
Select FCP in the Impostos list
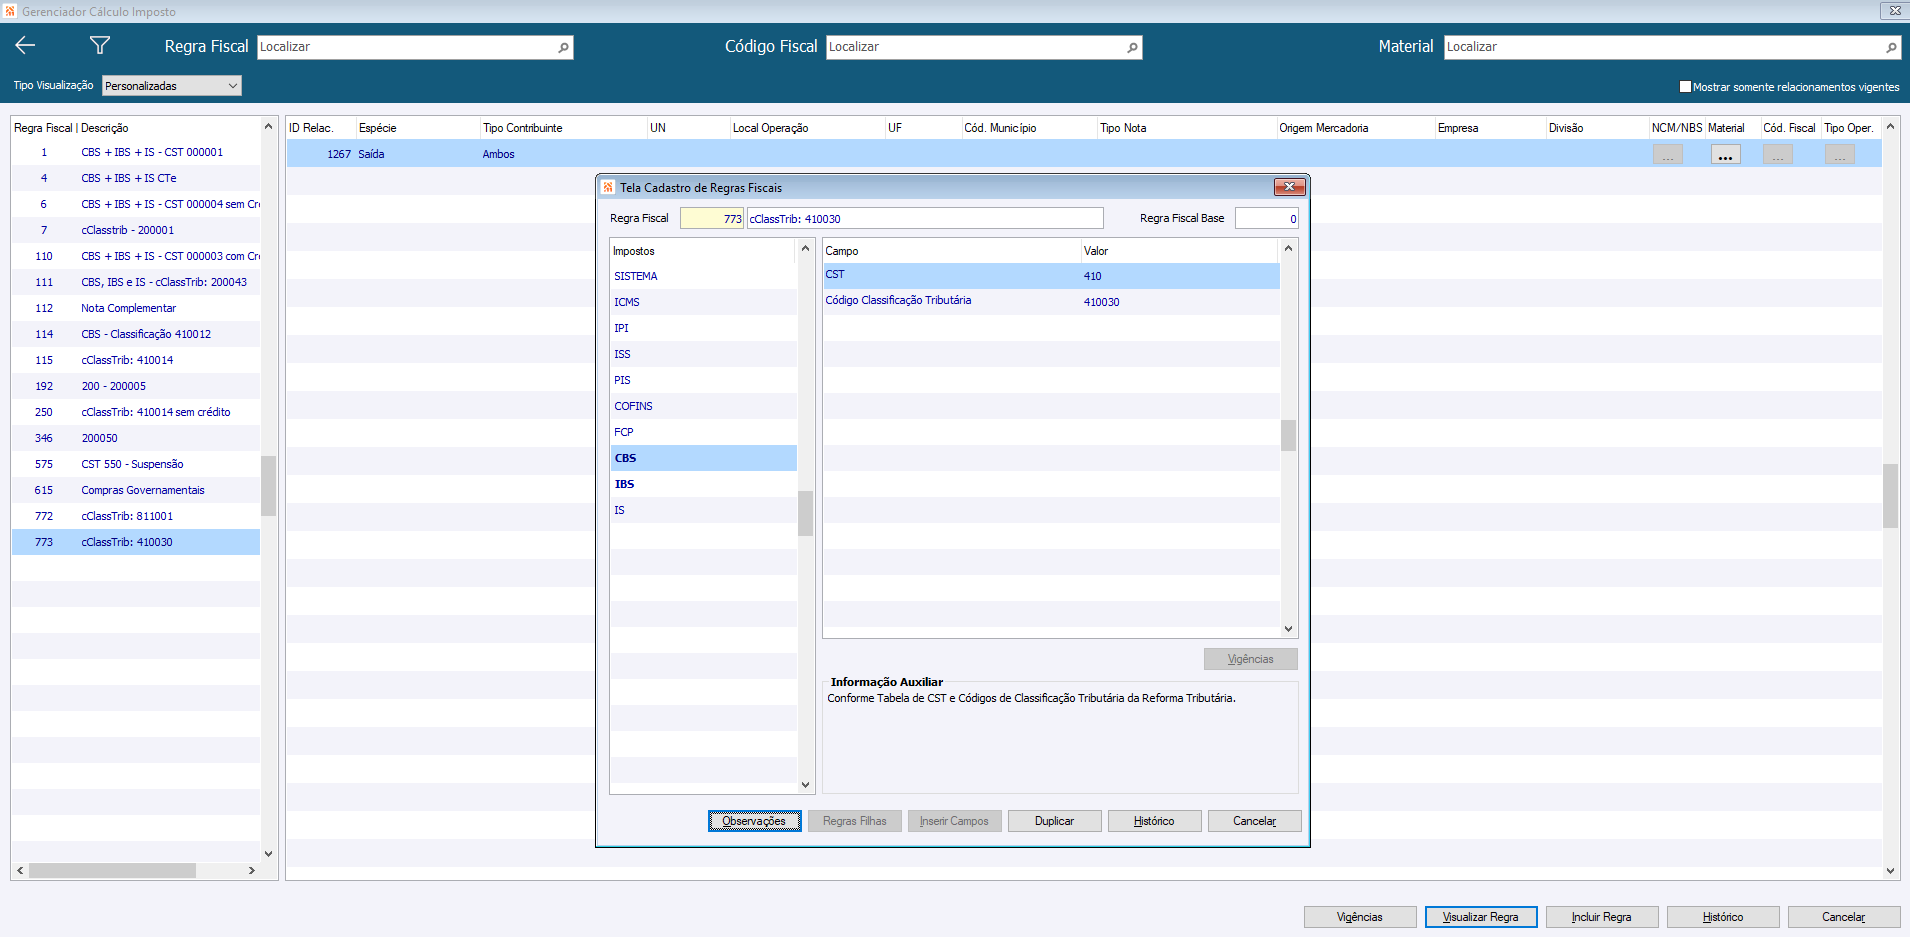704,432
